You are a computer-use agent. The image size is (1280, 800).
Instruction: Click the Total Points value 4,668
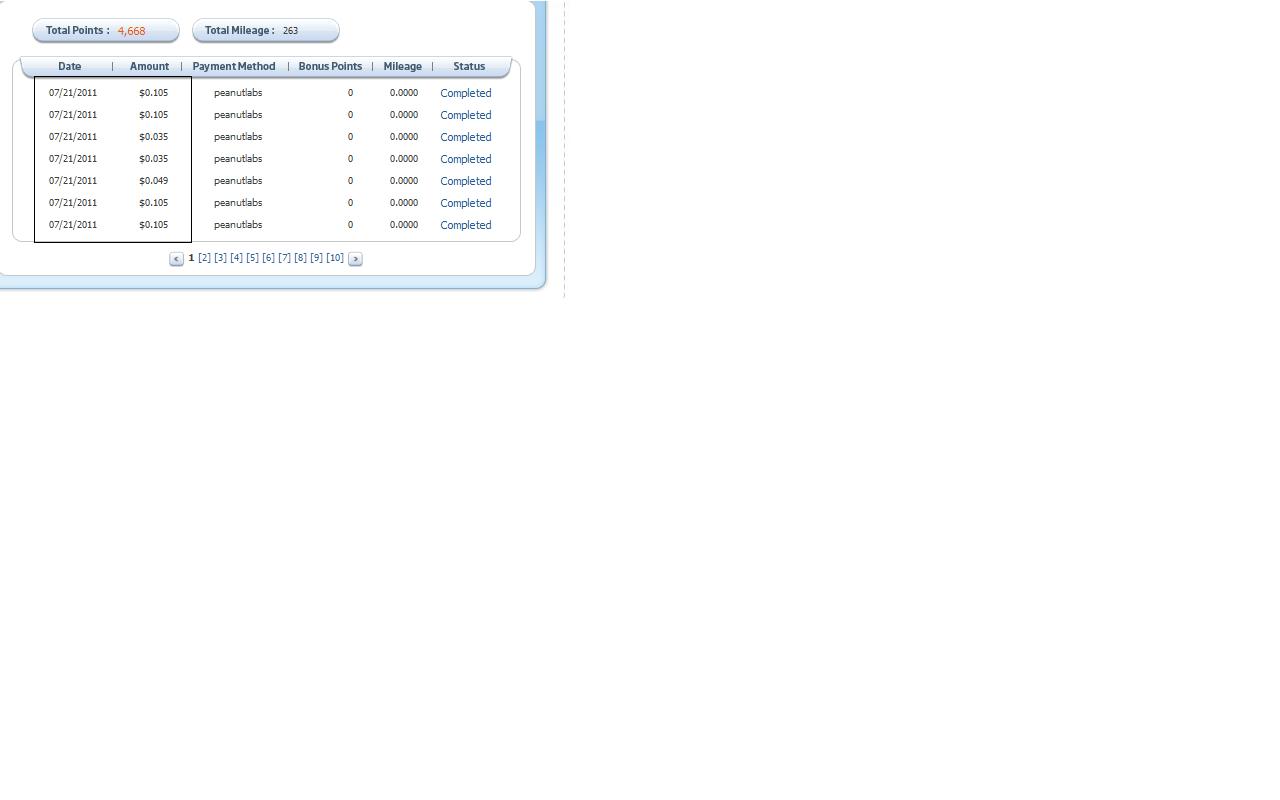(x=131, y=31)
